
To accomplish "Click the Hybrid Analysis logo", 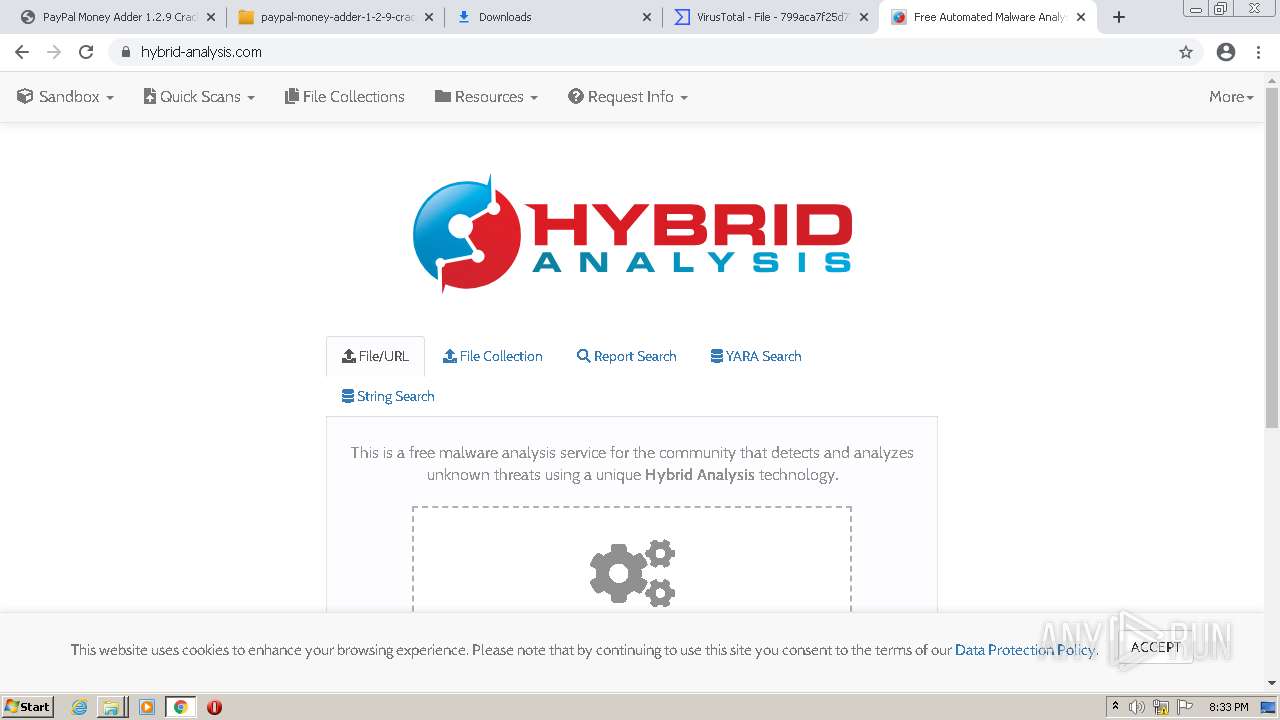I will [x=632, y=235].
